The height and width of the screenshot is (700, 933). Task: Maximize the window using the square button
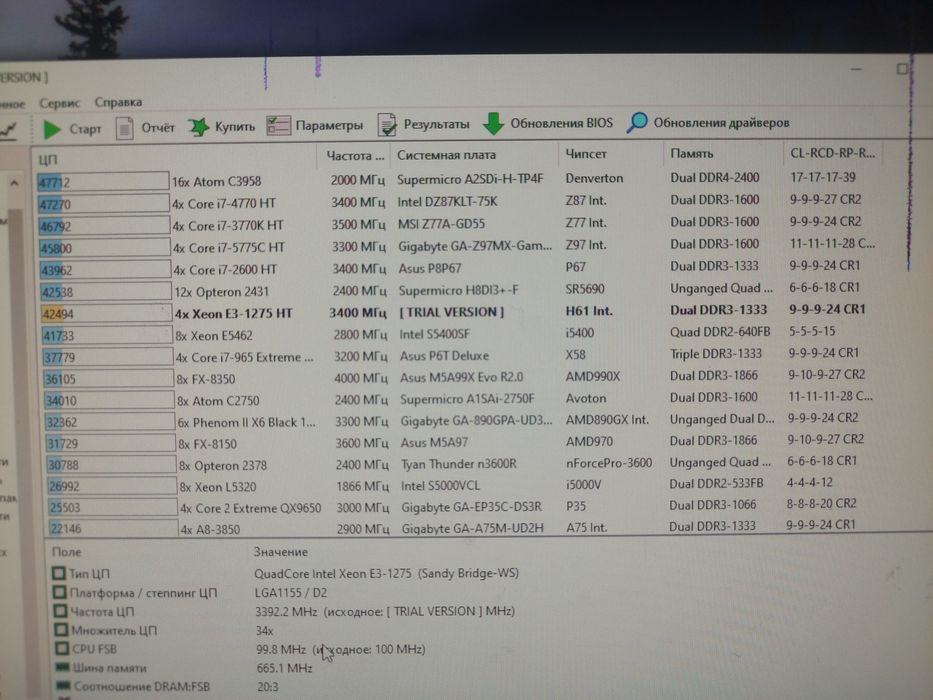pyautogui.click(x=902, y=69)
